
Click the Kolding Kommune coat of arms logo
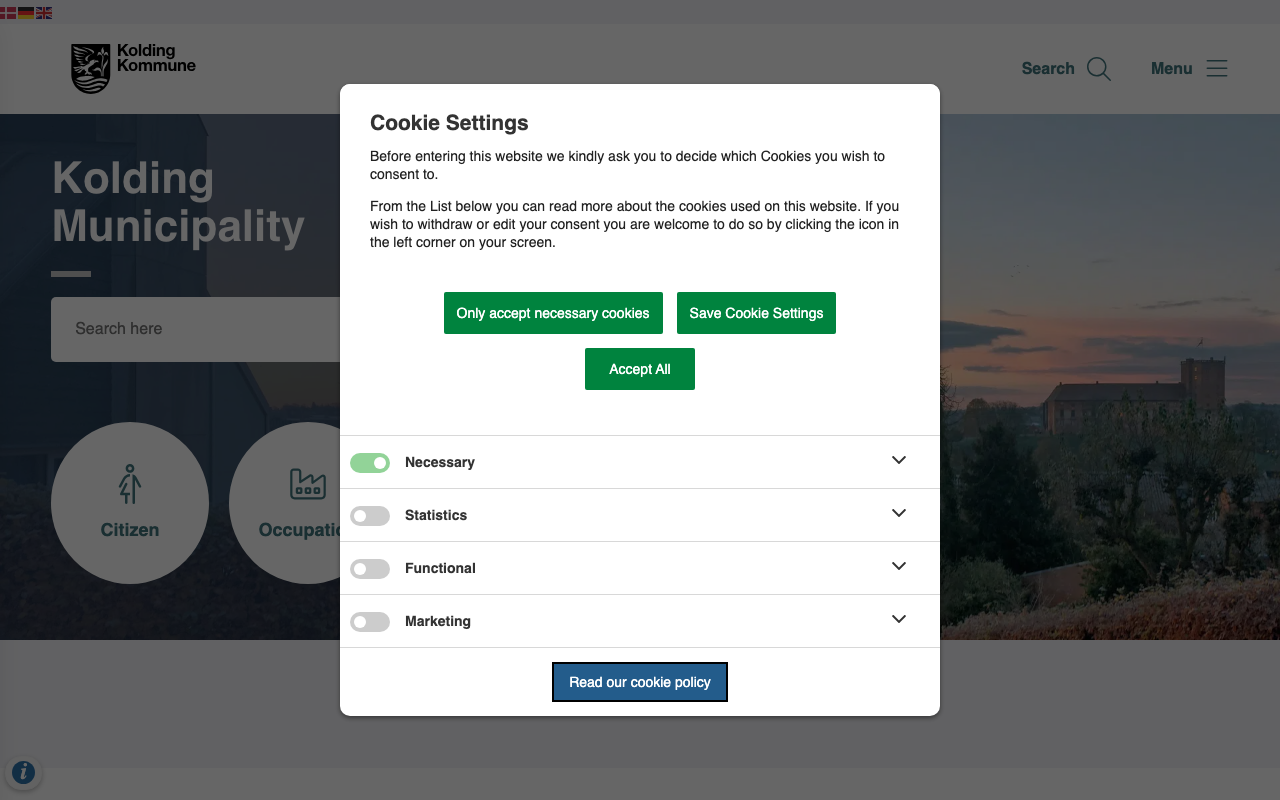(90, 68)
